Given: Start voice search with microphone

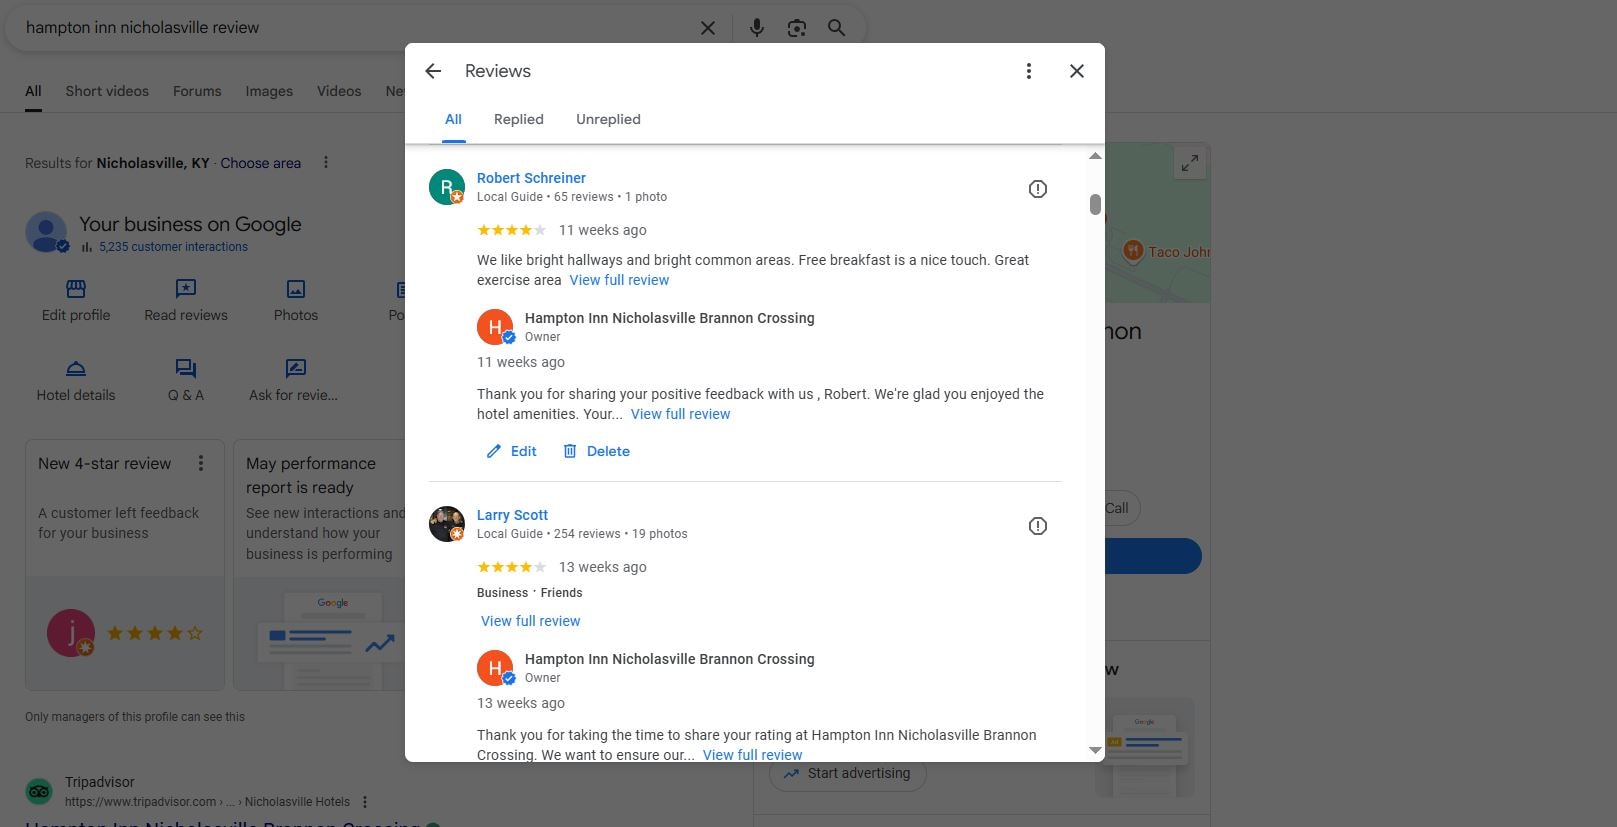Looking at the screenshot, I should [757, 28].
